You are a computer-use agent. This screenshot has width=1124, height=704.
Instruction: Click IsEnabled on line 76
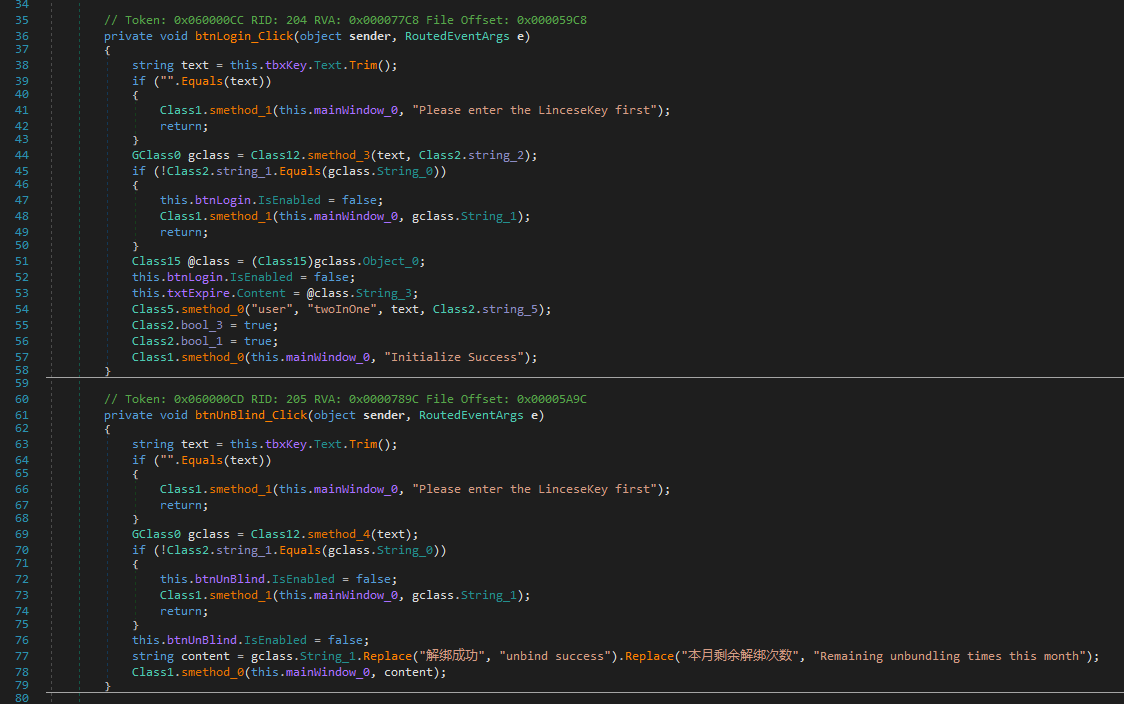coord(275,640)
